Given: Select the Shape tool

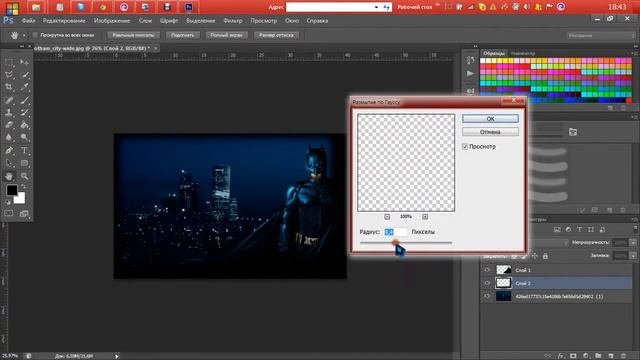Looking at the screenshot, I should point(24,163).
